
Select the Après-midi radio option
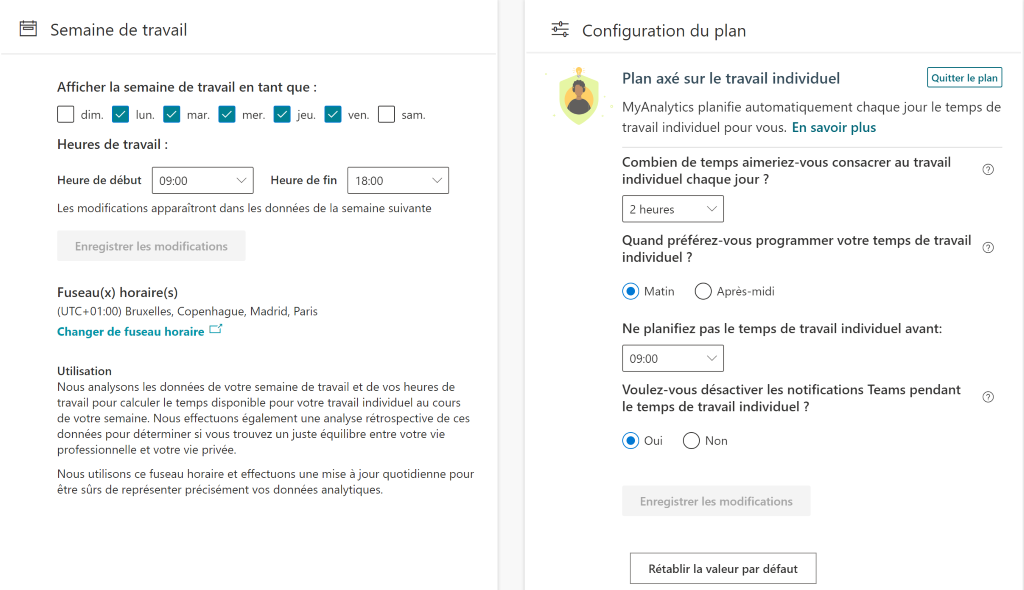(x=703, y=291)
